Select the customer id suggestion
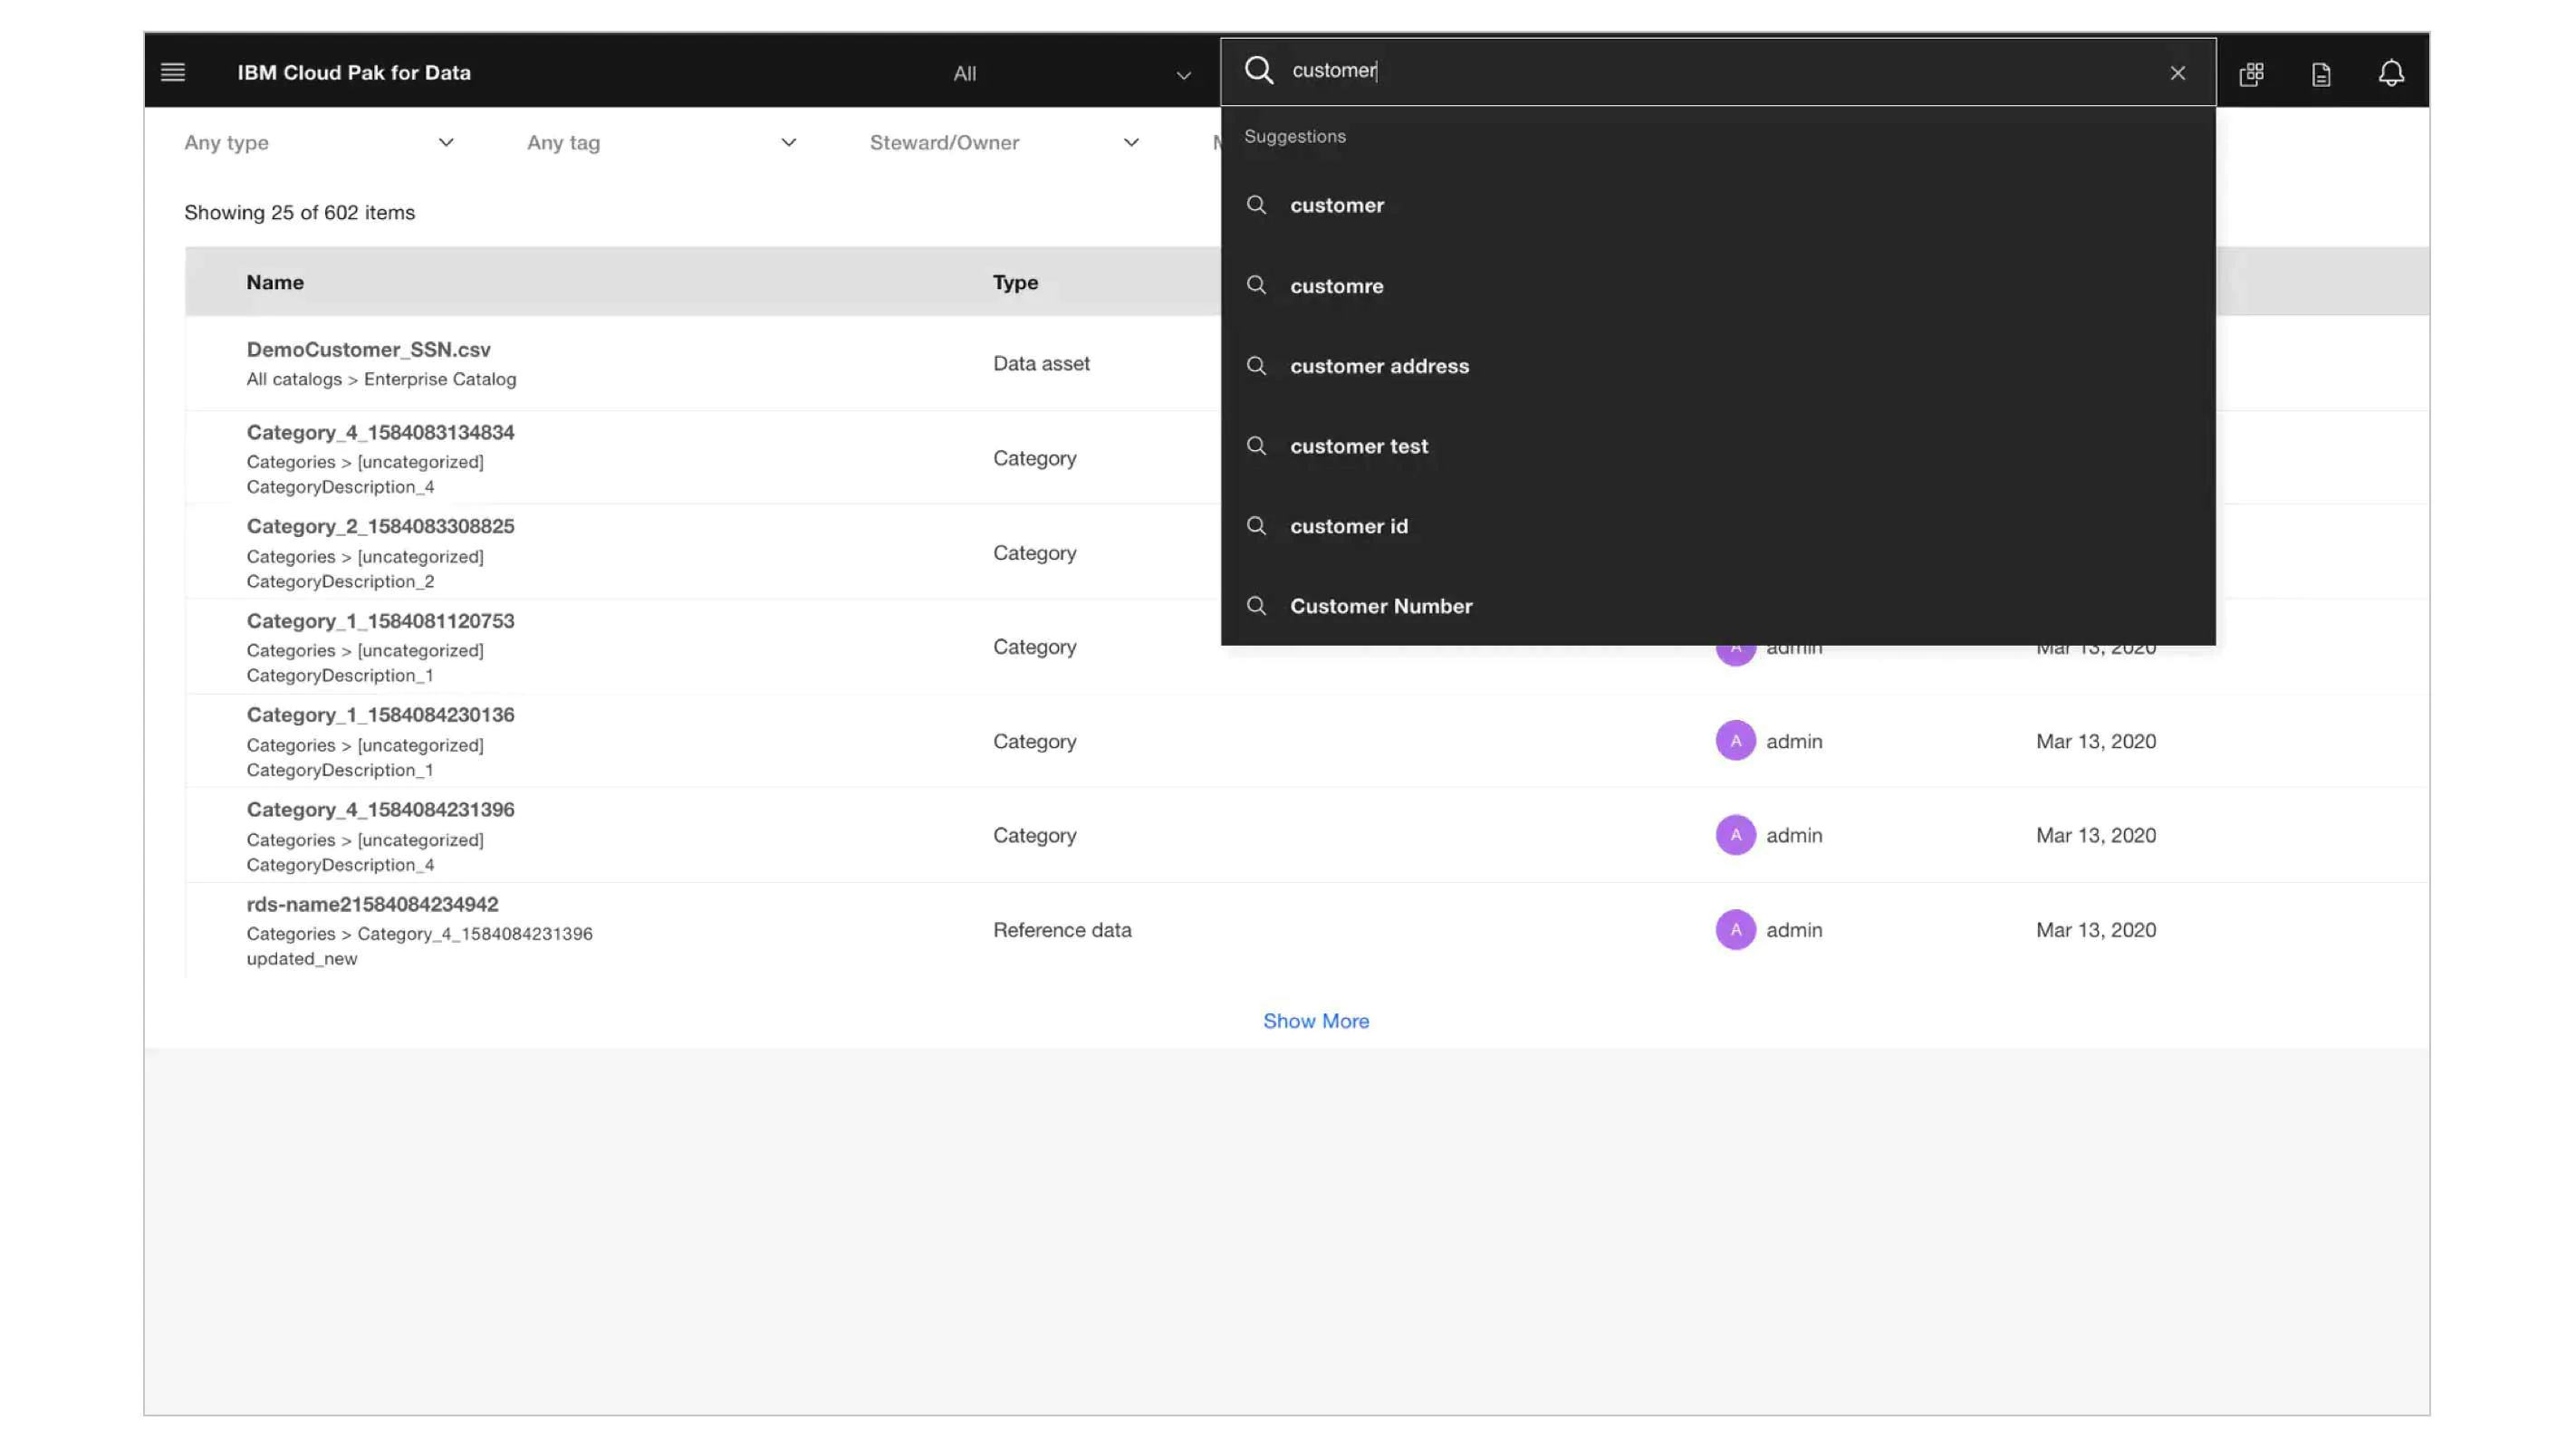 (1349, 526)
